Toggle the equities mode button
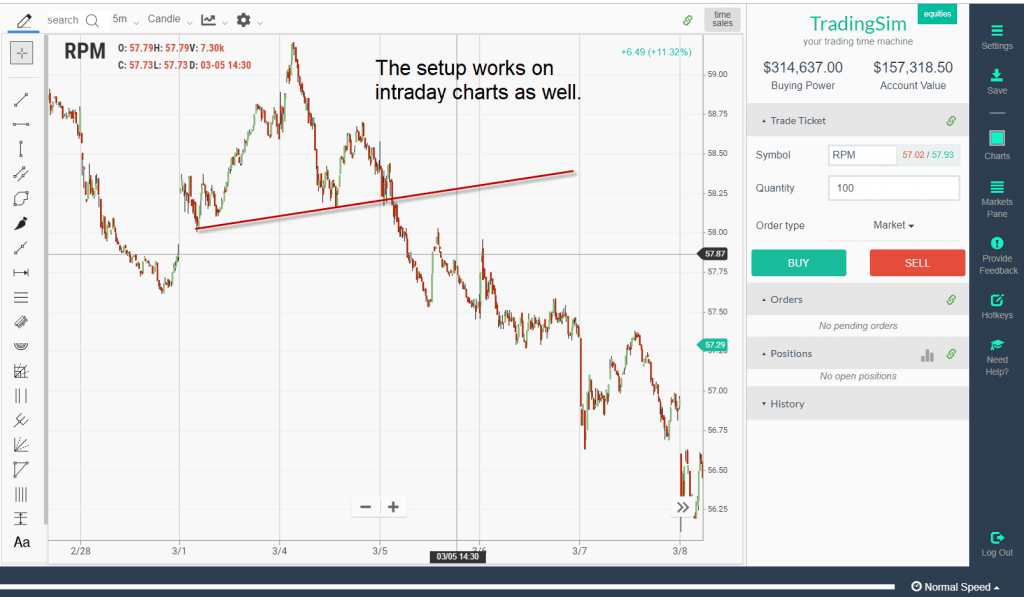The width and height of the screenshot is (1024, 597). tap(937, 13)
